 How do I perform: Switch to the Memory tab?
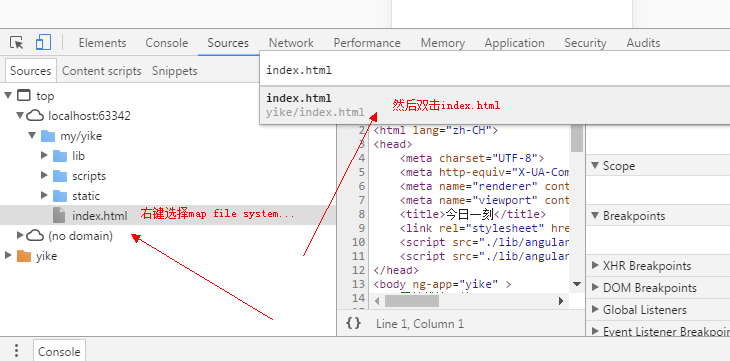[x=443, y=43]
